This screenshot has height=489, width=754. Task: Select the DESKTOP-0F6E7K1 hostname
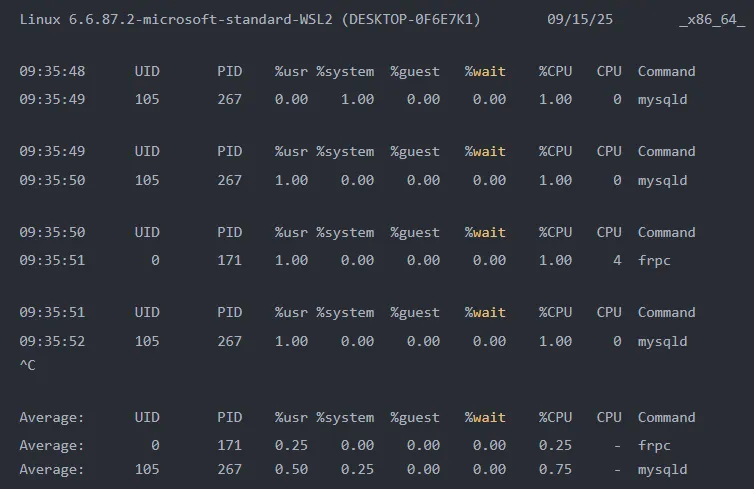(410, 20)
